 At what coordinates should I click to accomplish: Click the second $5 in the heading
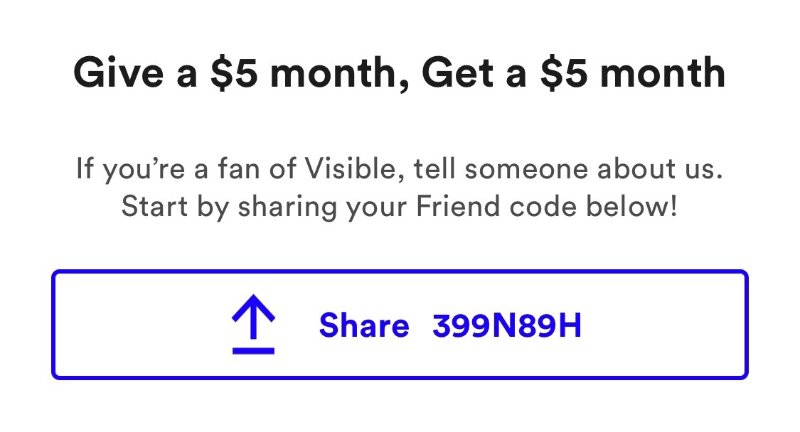[x=563, y=73]
